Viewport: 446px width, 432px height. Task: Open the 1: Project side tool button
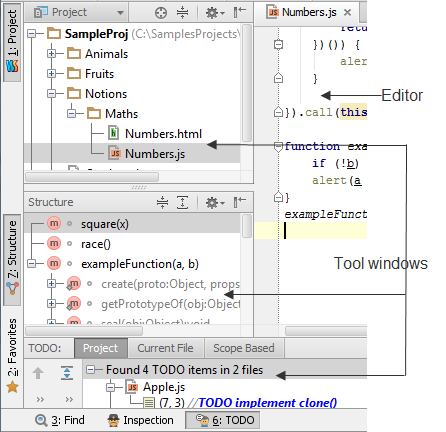pyautogui.click(x=12, y=42)
